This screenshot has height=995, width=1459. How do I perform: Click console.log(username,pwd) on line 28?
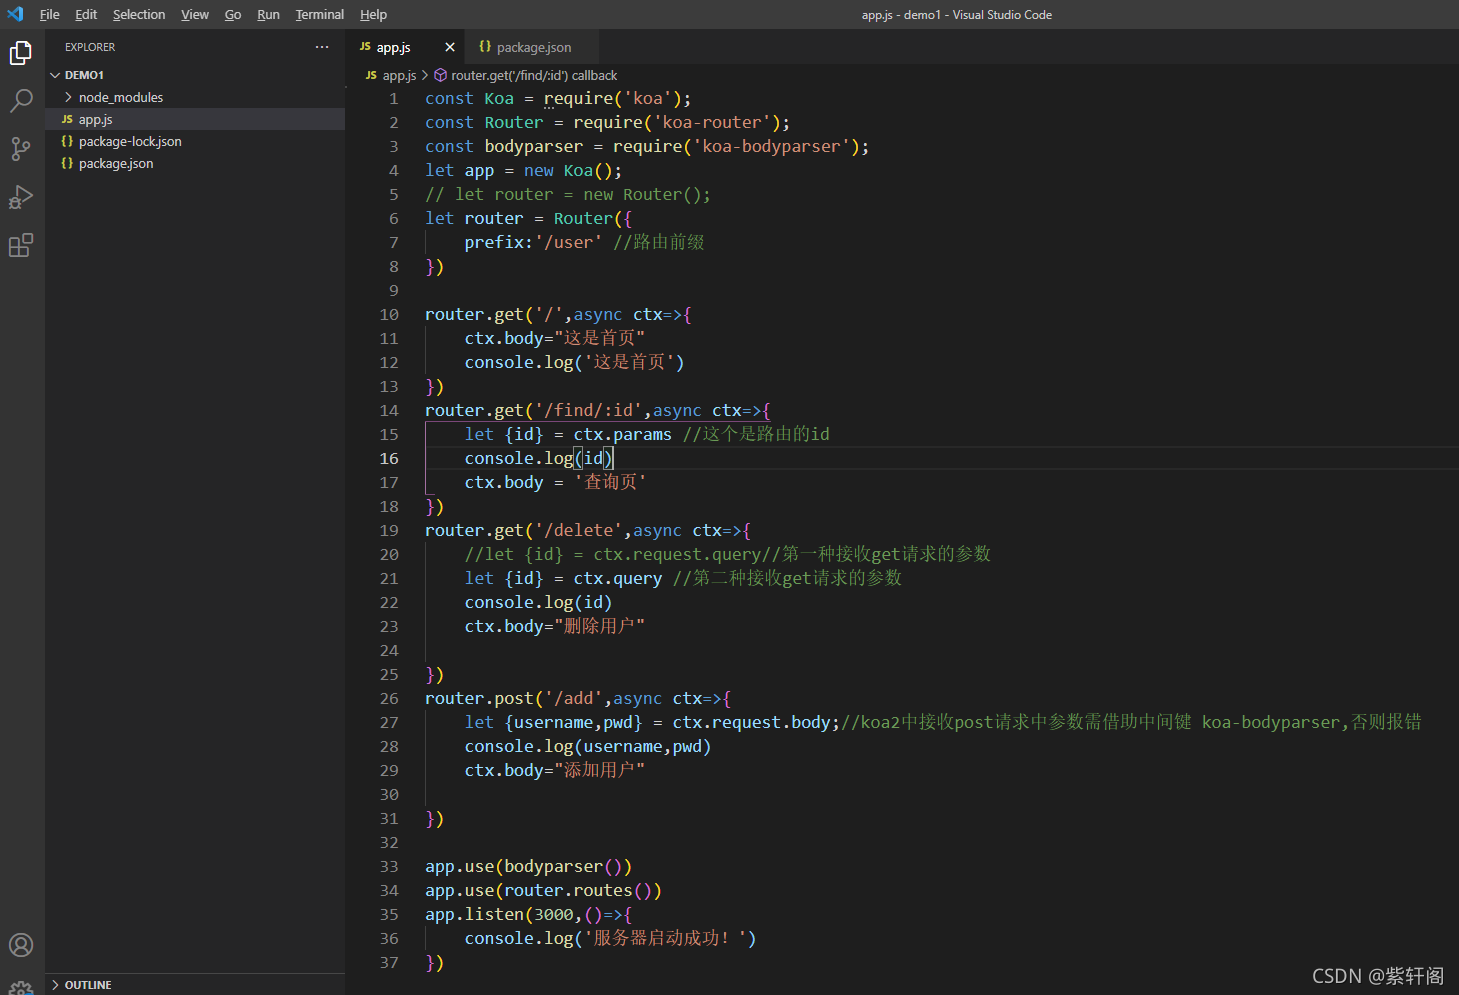click(x=588, y=746)
